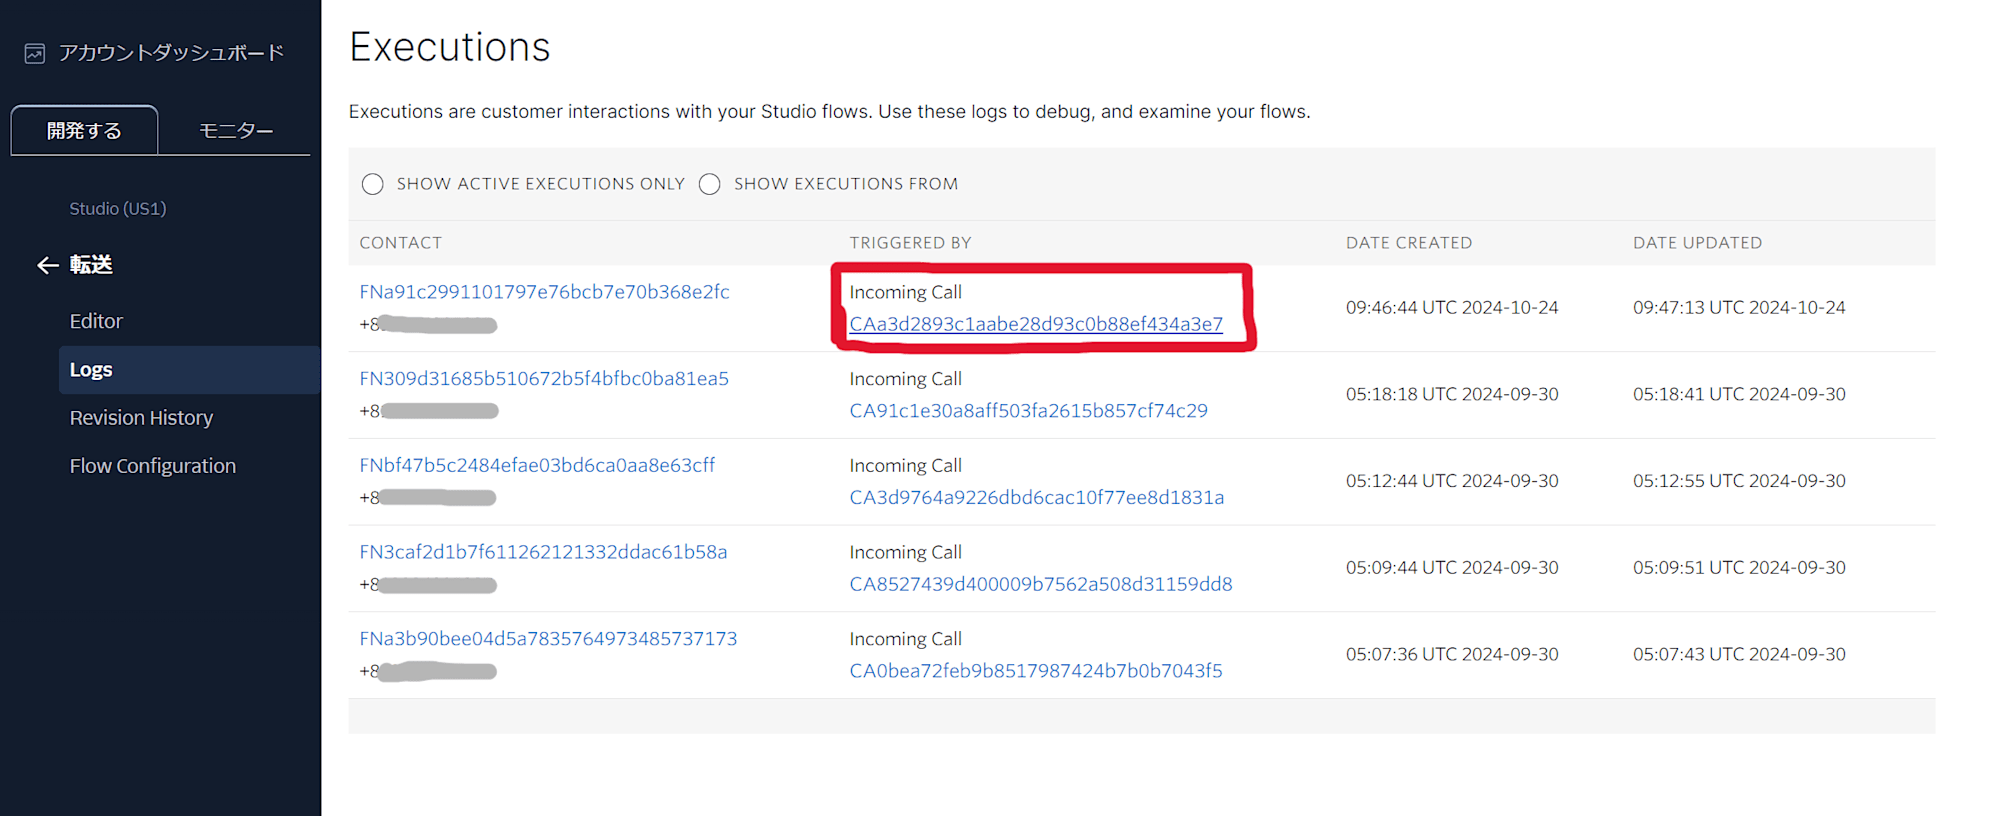Image resolution: width=2000 pixels, height=816 pixels.
Task: Open Flow Configuration
Action: pos(153,466)
